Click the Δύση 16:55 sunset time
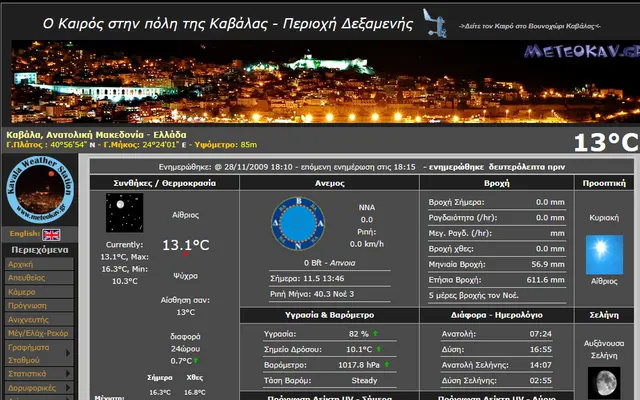Screen dimensions: 640x400 point(540,349)
